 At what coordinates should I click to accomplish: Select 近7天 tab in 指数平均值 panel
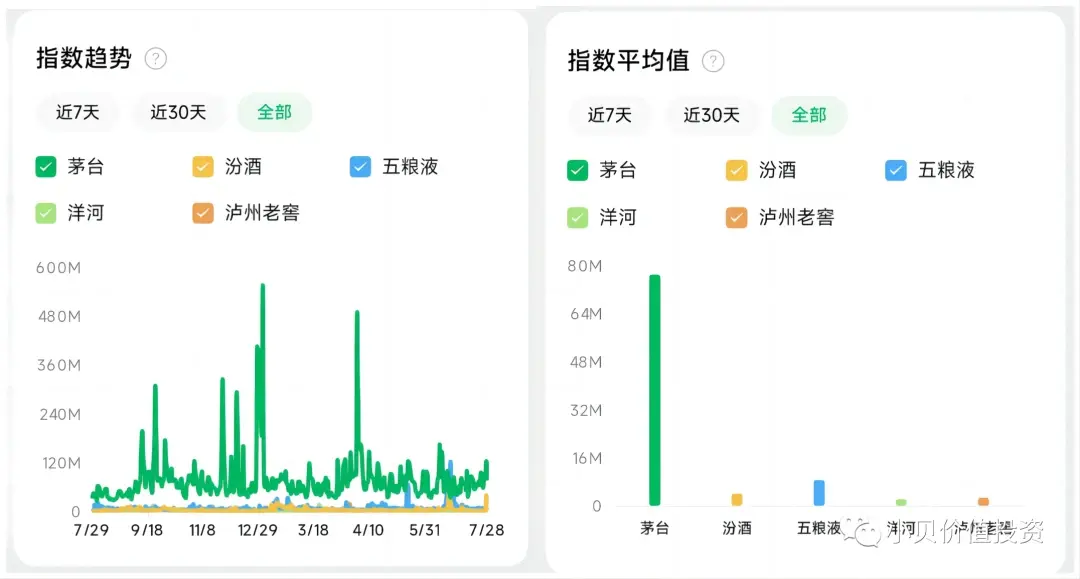[x=610, y=115]
